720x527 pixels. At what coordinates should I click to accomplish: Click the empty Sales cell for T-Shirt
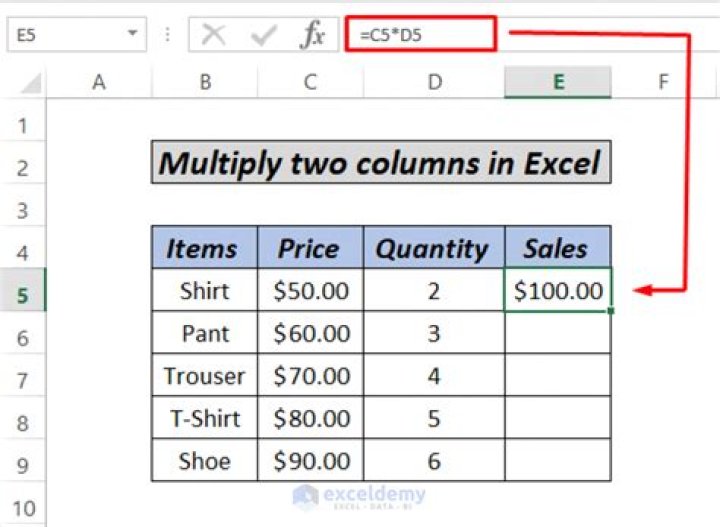click(558, 418)
